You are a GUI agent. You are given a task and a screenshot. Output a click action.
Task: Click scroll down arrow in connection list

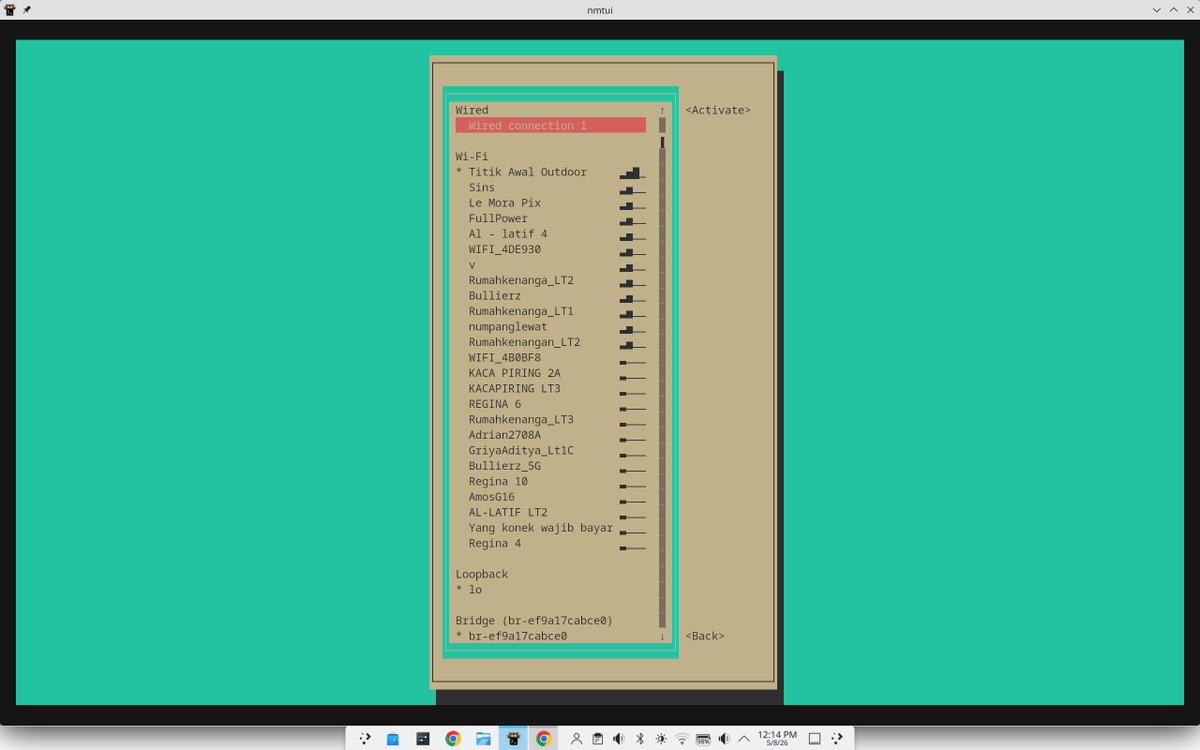662,636
